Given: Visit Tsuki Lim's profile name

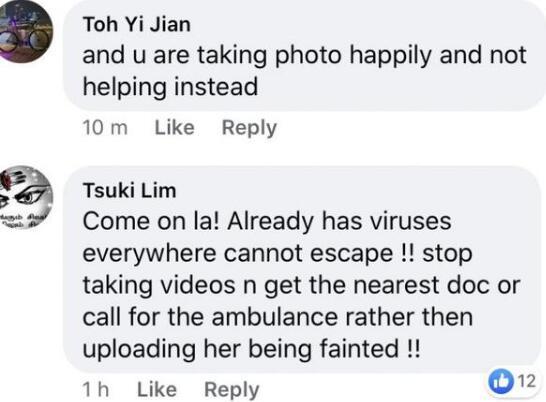Looking at the screenshot, I should coord(129,191).
